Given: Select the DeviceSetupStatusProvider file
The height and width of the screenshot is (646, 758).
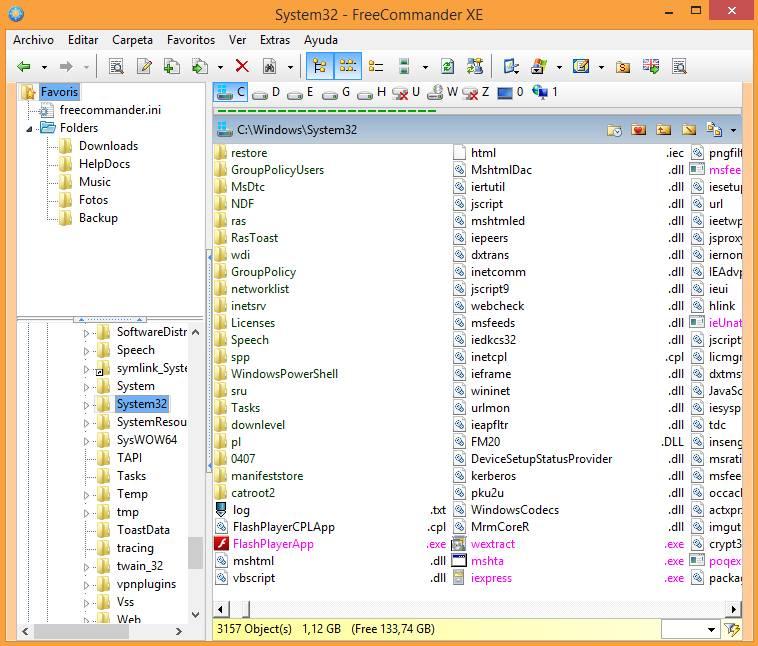Looking at the screenshot, I should (x=541, y=459).
